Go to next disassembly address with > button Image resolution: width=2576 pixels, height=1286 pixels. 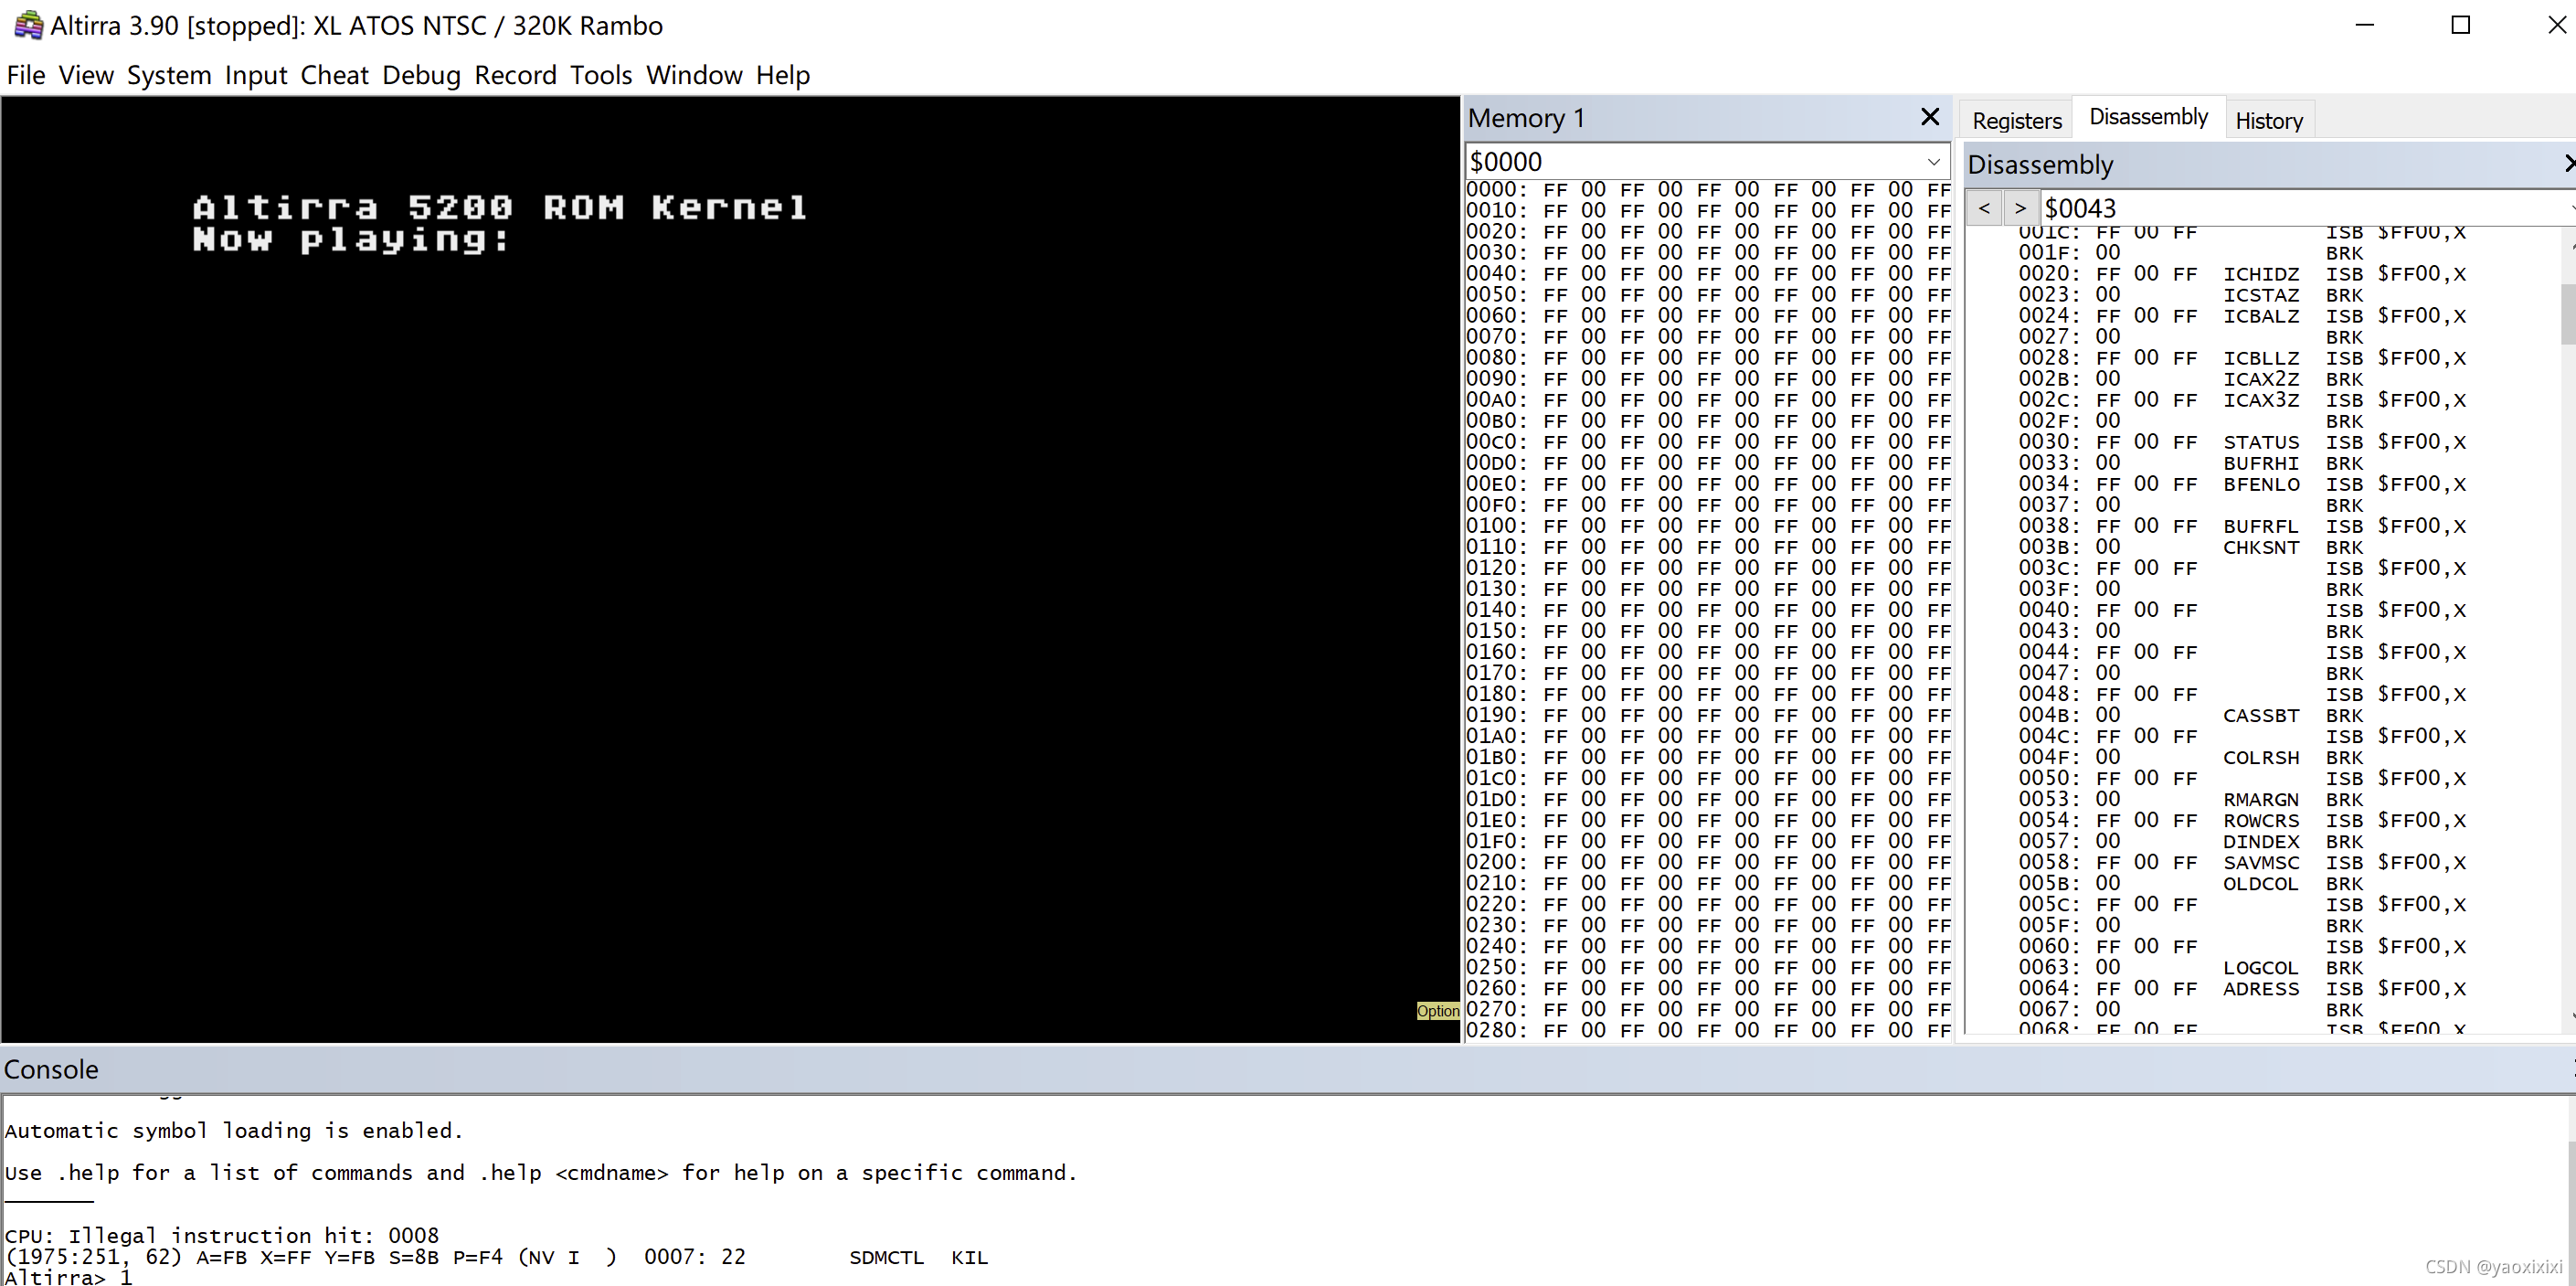[2020, 208]
